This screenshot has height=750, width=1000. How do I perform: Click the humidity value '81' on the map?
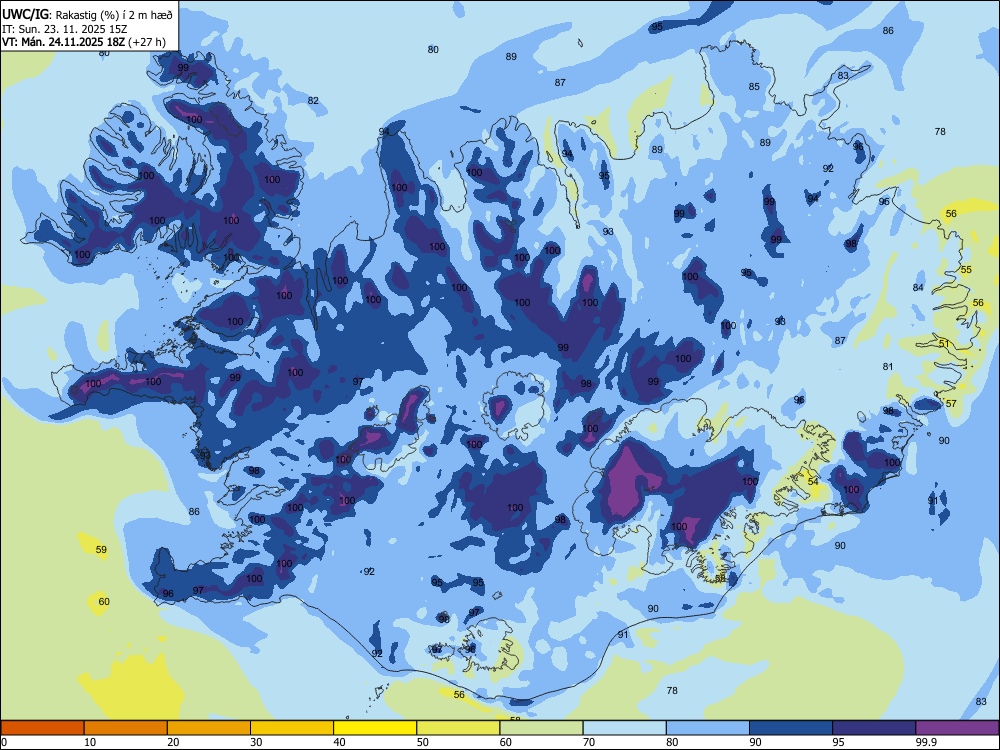tap(888, 367)
